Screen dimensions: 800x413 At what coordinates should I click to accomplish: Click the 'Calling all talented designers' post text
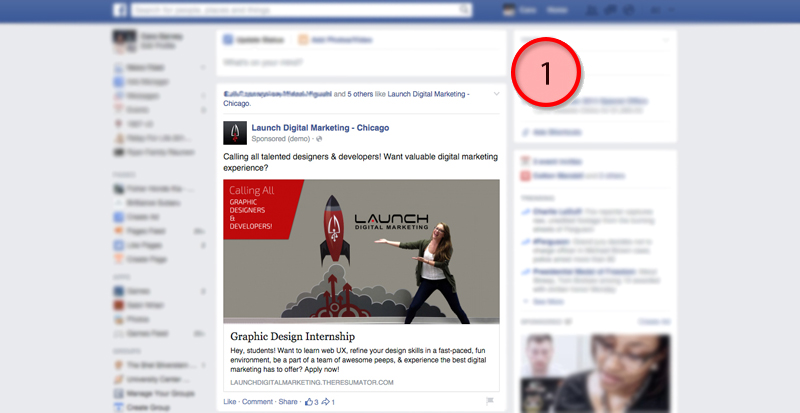[x=360, y=162]
